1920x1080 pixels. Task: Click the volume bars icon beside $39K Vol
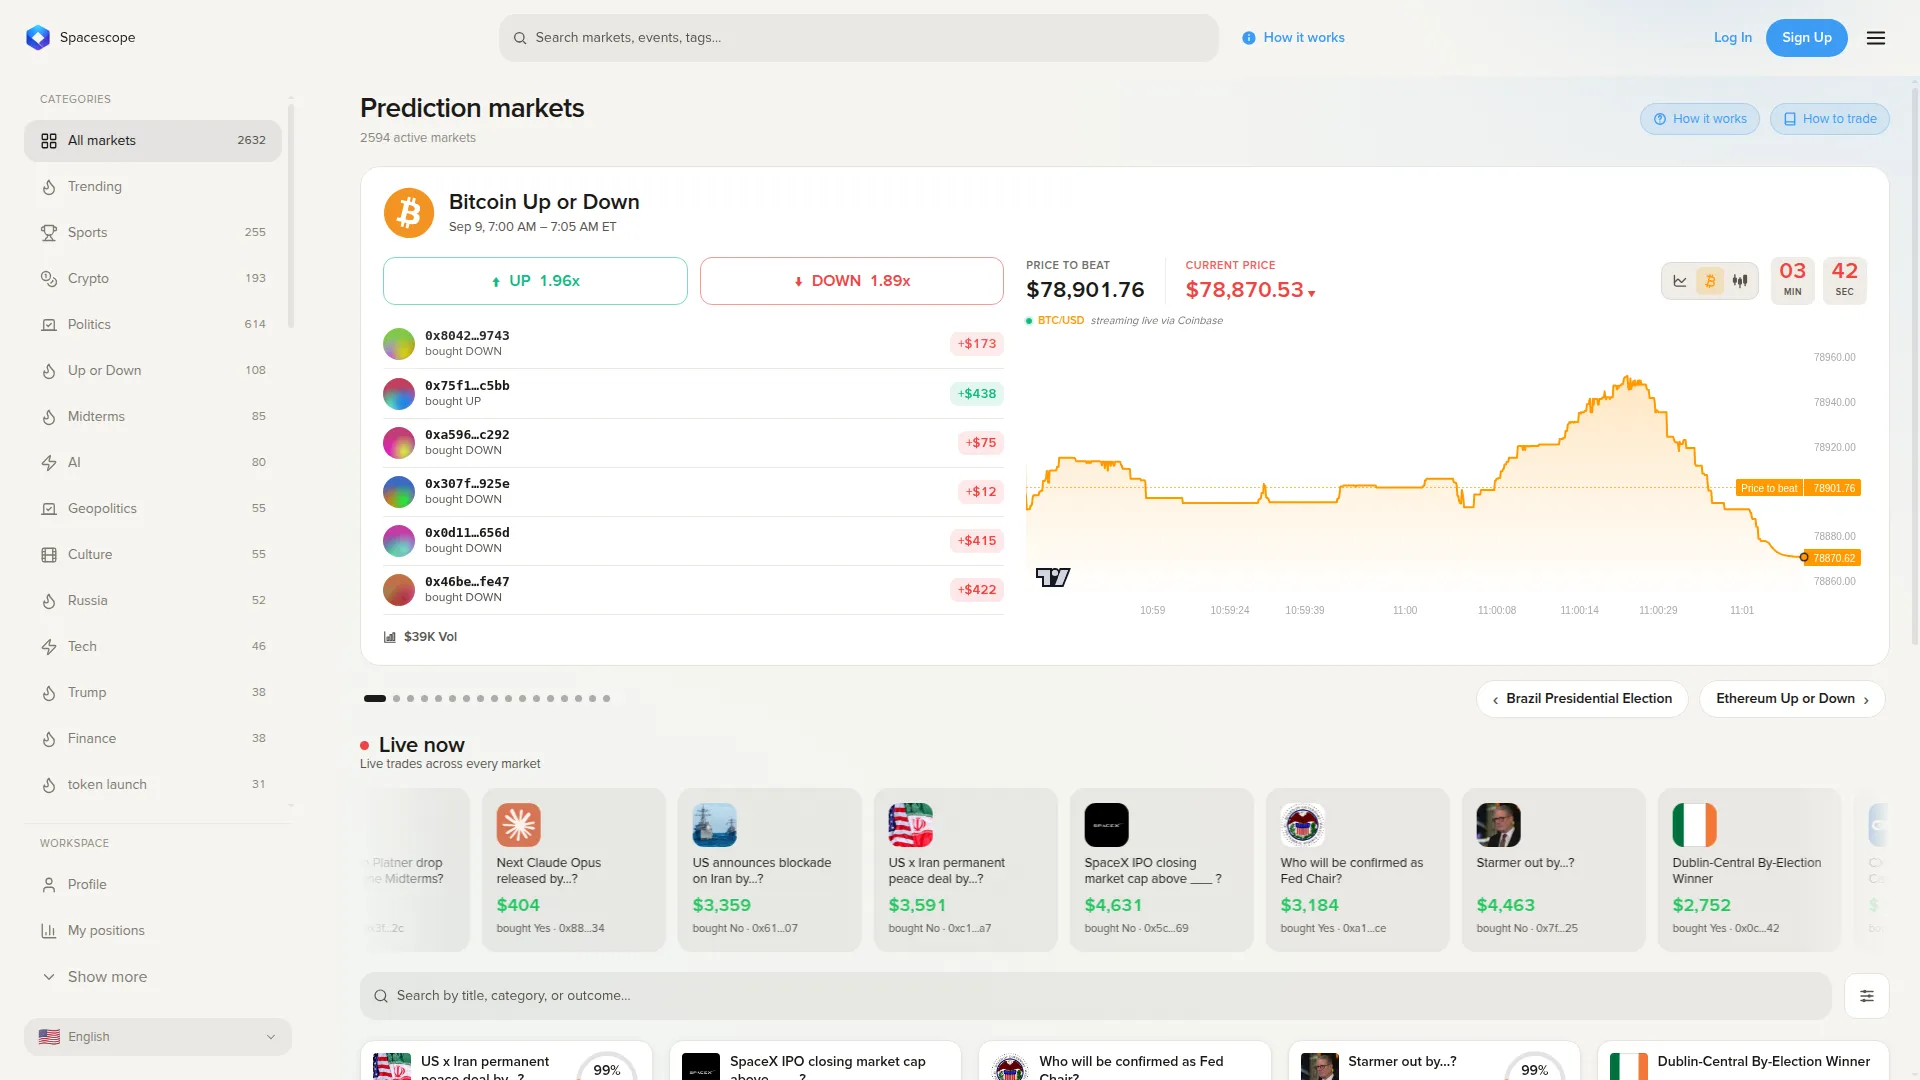390,637
